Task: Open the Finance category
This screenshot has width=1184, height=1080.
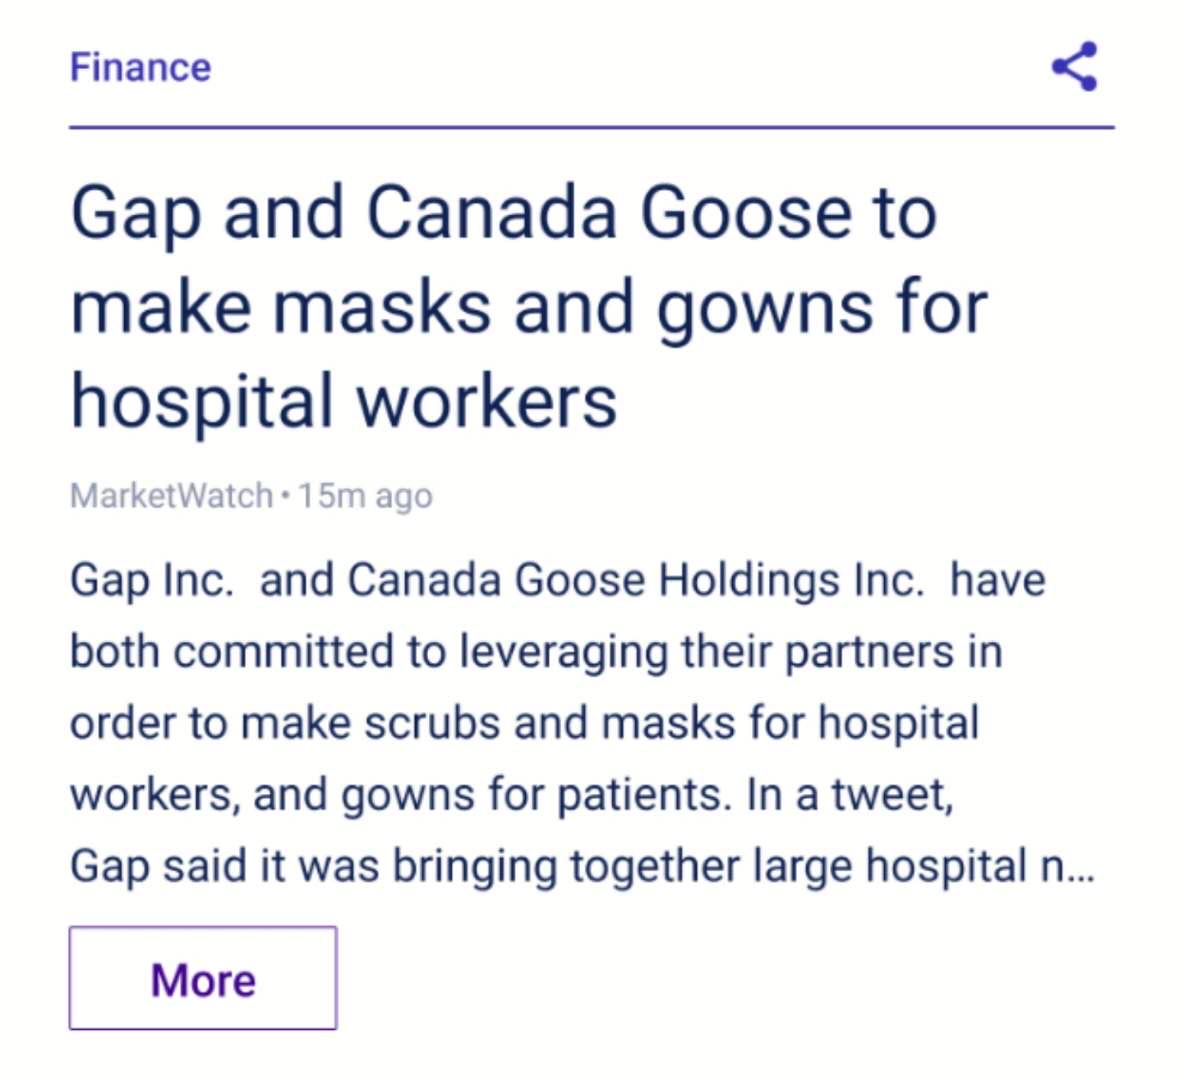Action: [140, 67]
